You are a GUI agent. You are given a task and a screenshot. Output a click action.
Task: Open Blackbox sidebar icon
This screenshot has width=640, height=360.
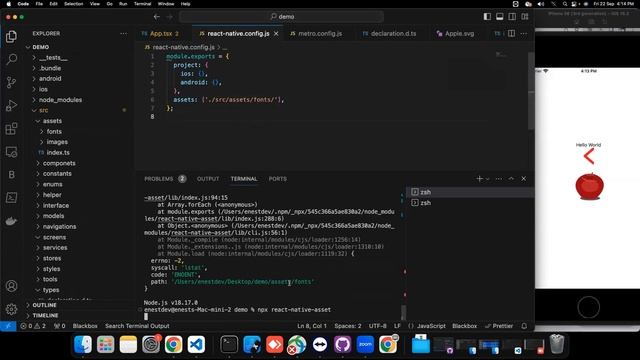tap(11, 175)
